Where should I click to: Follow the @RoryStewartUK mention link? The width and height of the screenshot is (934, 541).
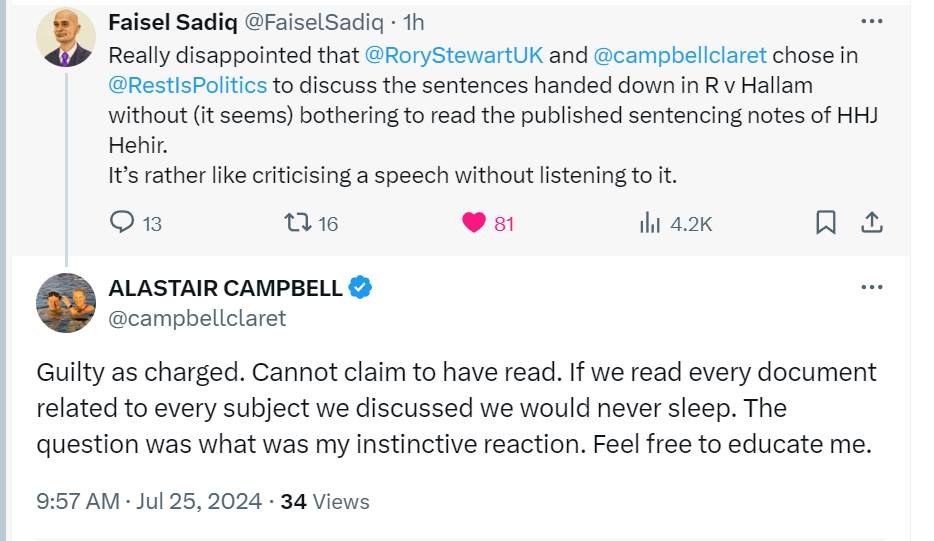(453, 55)
